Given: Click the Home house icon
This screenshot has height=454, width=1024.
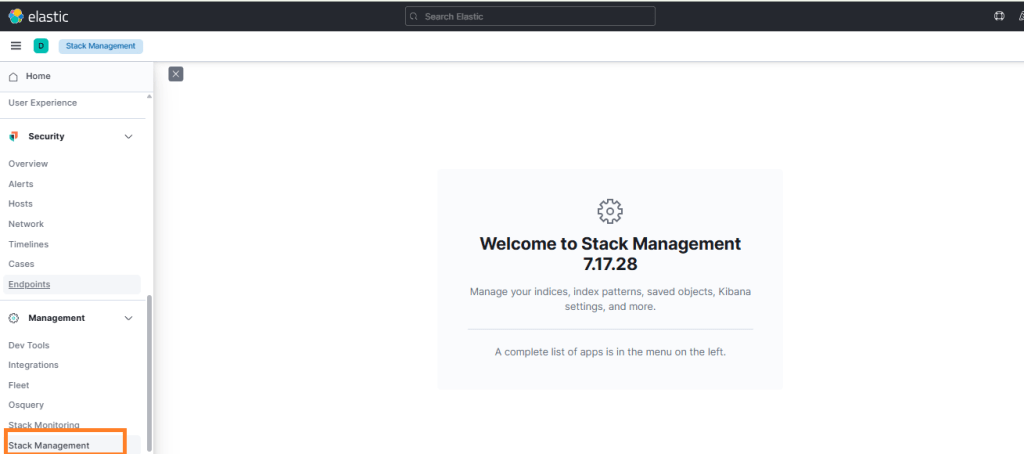Looking at the screenshot, I should point(13,77).
